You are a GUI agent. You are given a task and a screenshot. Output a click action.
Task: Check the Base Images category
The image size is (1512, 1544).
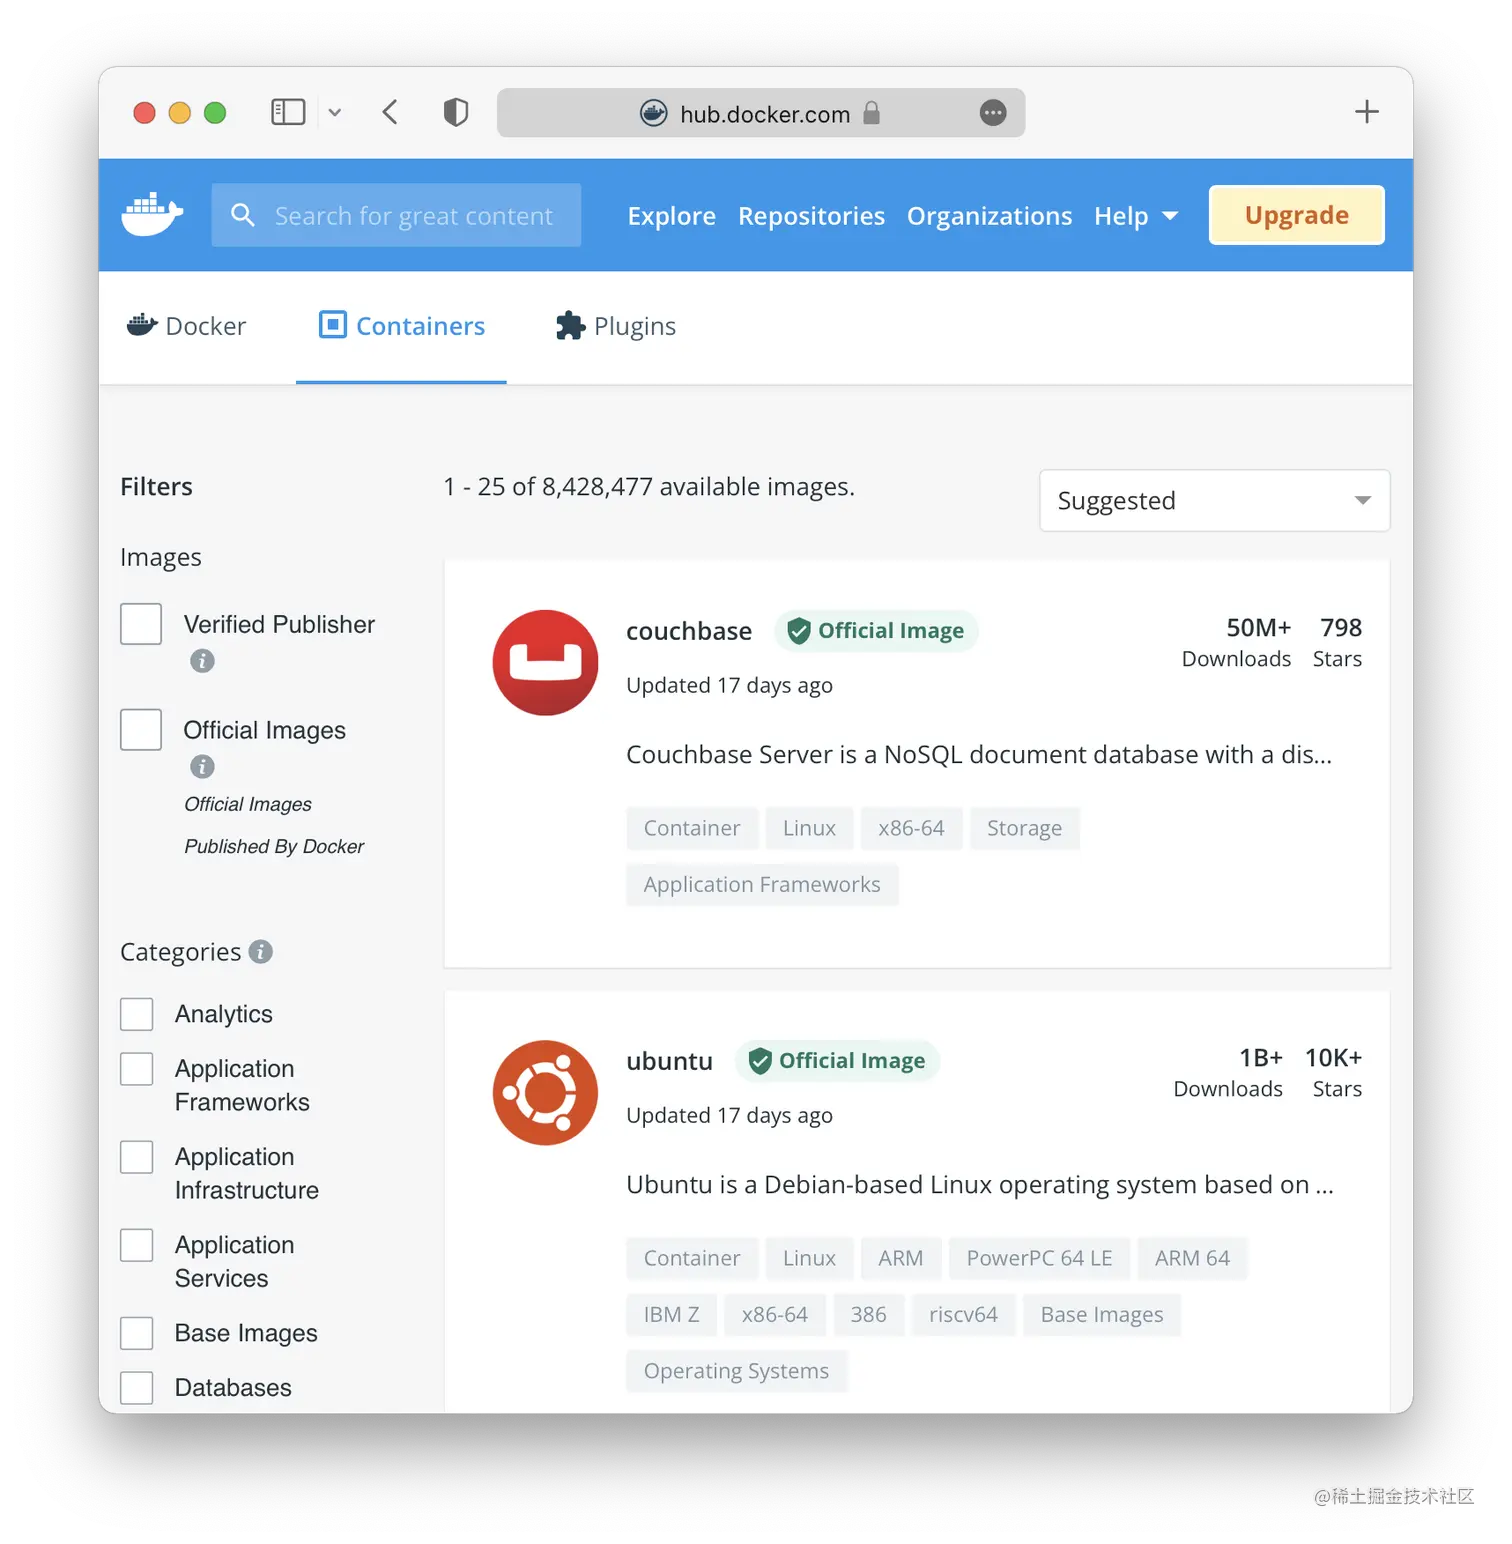(x=137, y=1333)
